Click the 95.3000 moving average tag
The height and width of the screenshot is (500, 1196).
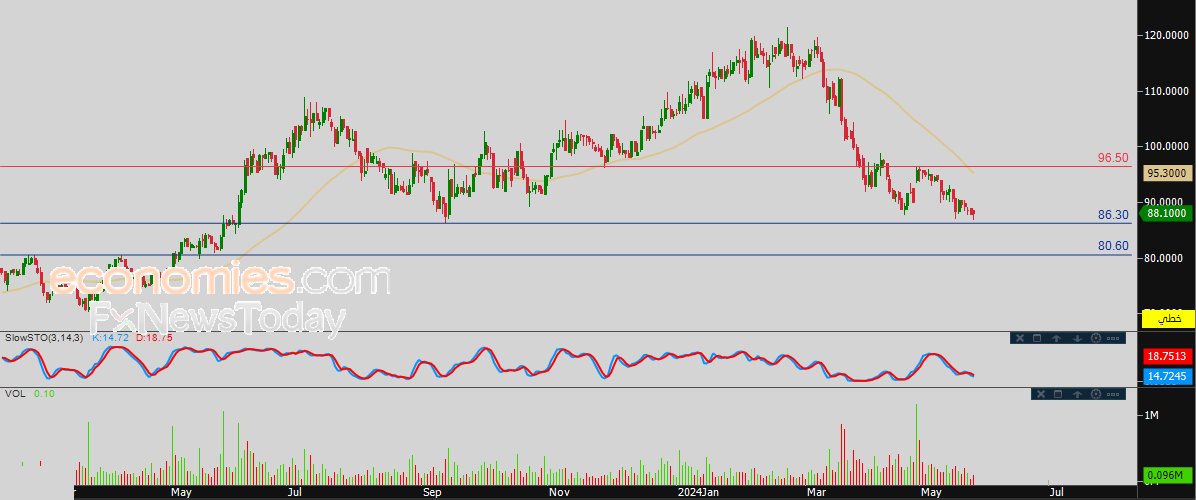coord(1168,174)
